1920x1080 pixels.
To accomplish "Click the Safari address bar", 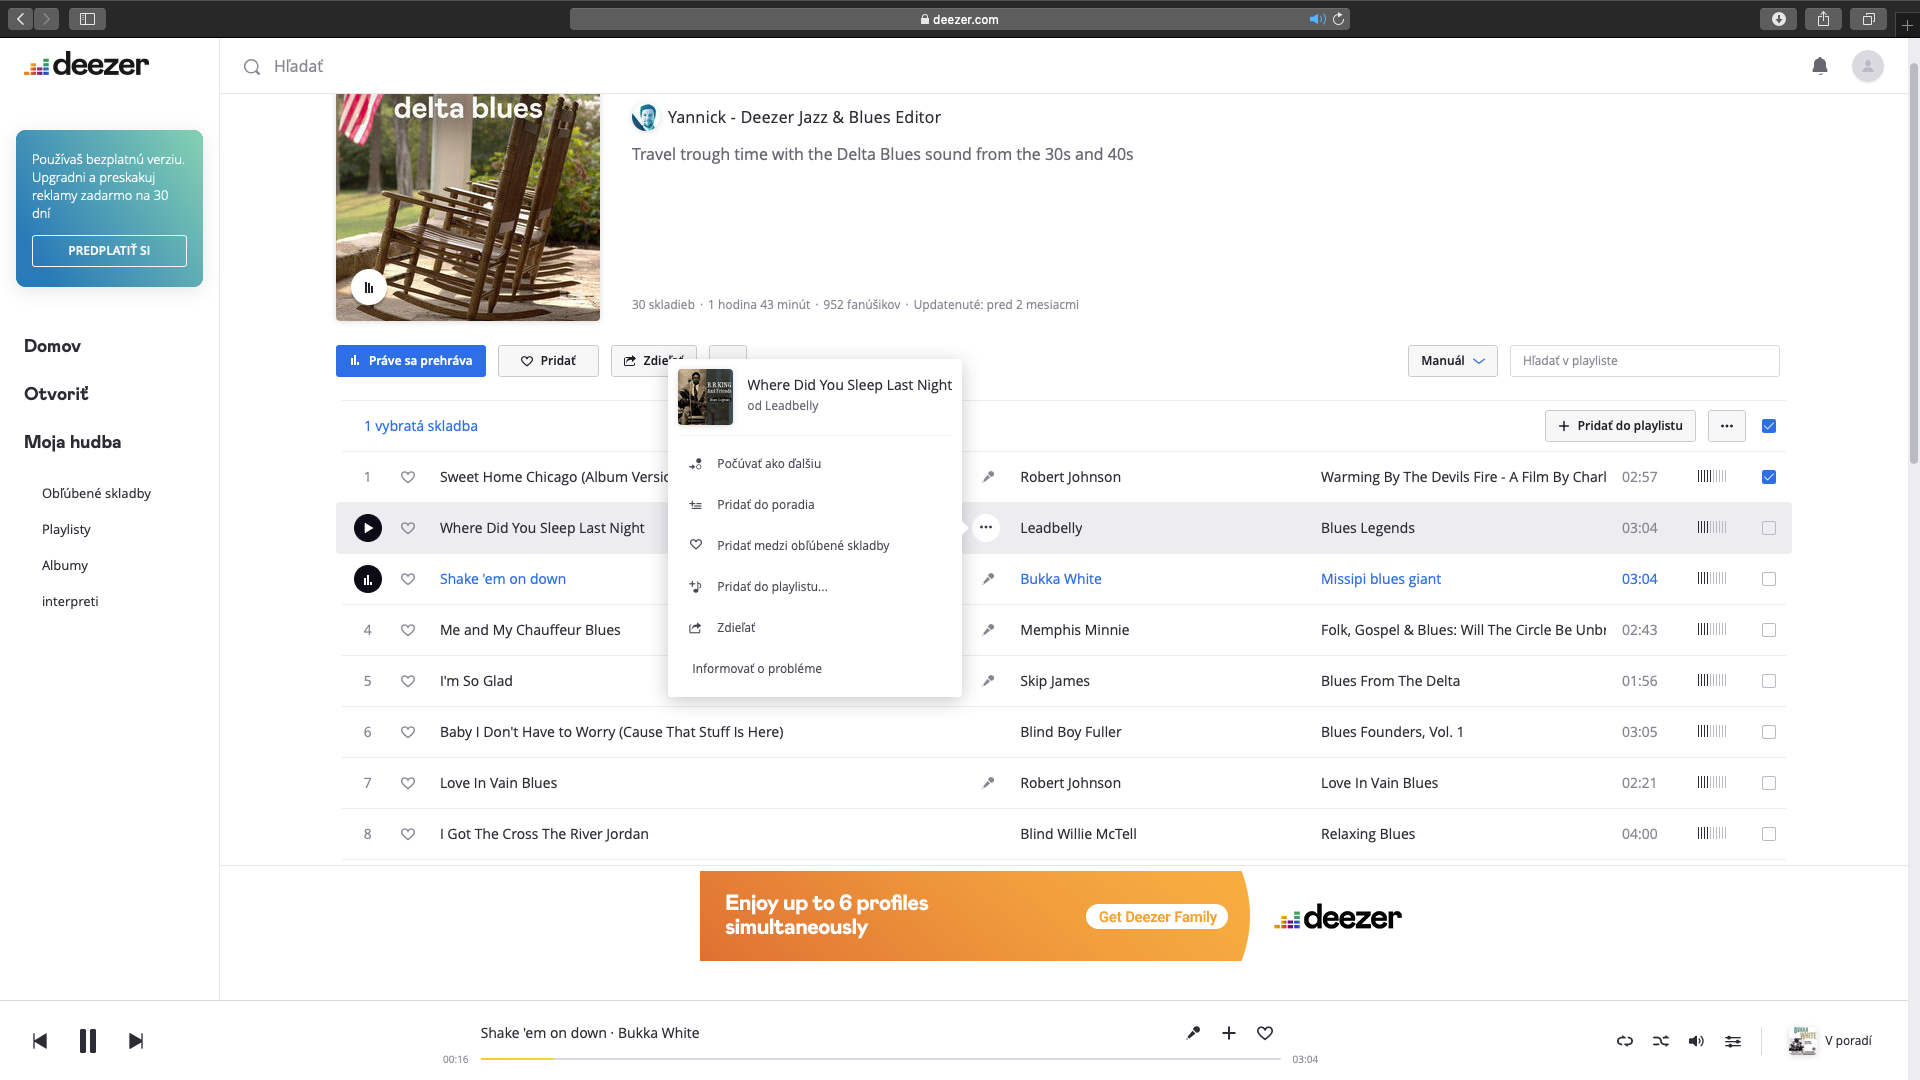I will coord(959,19).
